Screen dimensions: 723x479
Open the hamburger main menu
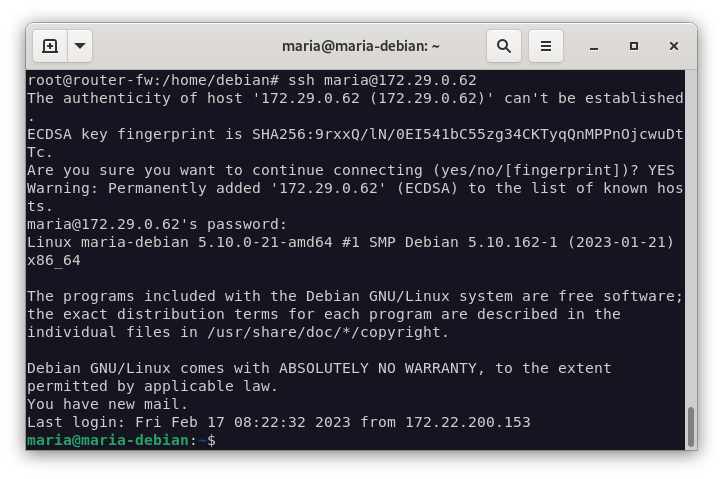(546, 46)
